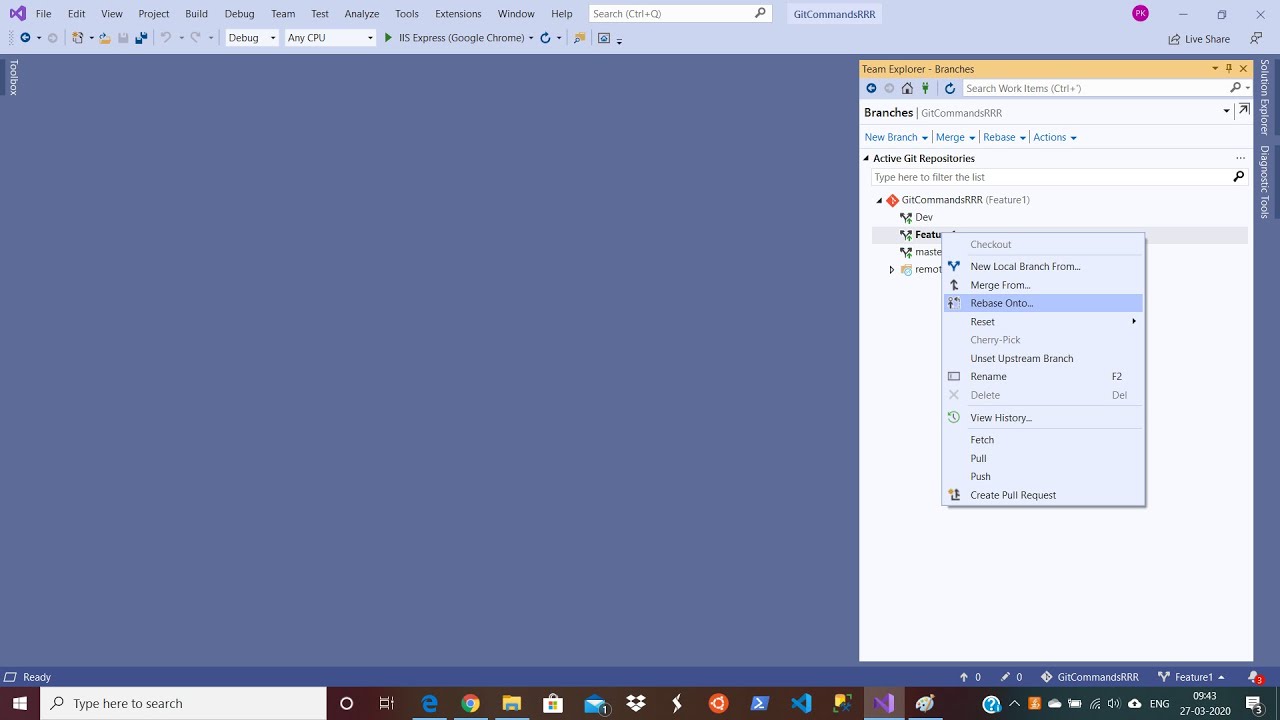Click the browser refresh toolbar icon
This screenshot has height=720, width=1280.
coord(545,38)
